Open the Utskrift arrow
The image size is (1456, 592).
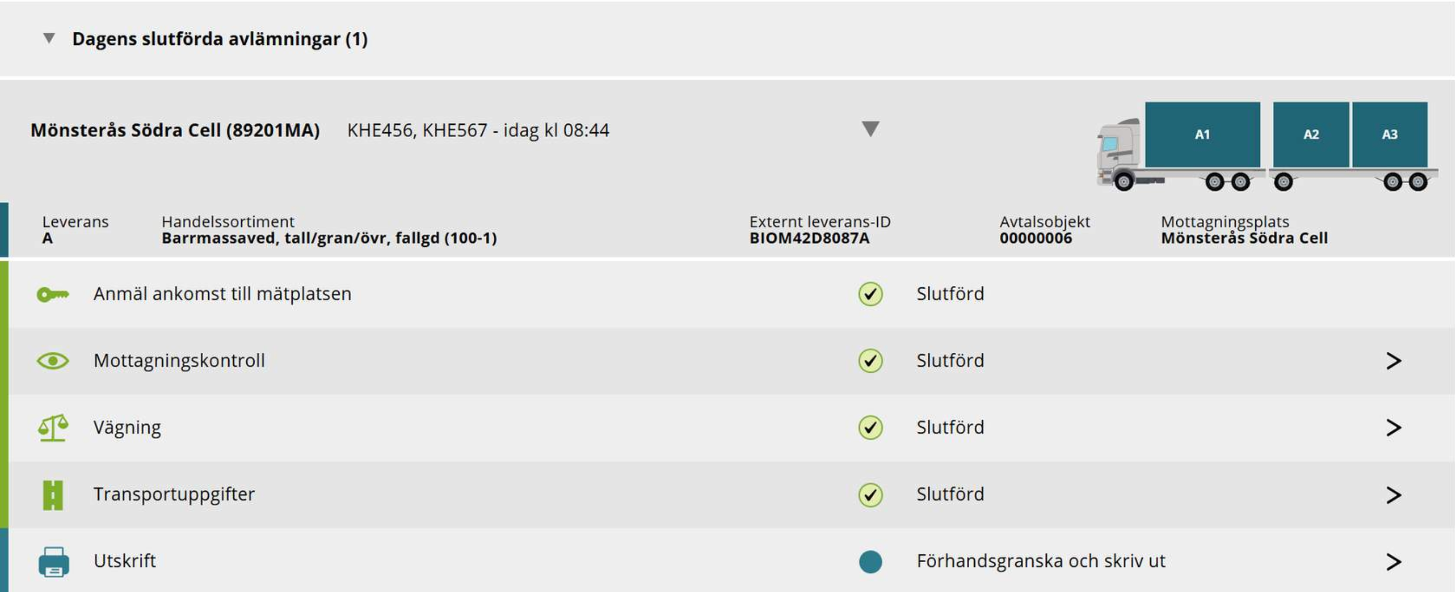[1394, 562]
